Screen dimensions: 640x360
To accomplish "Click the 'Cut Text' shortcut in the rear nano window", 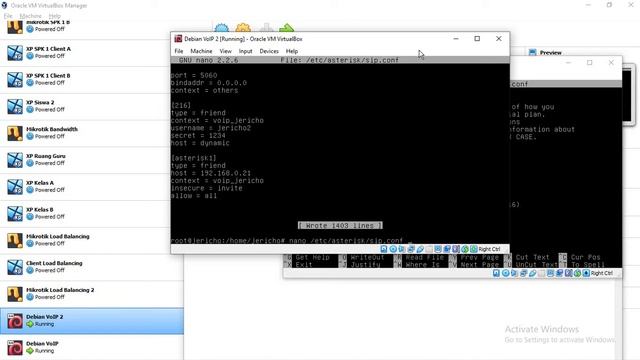I will tap(533, 257).
